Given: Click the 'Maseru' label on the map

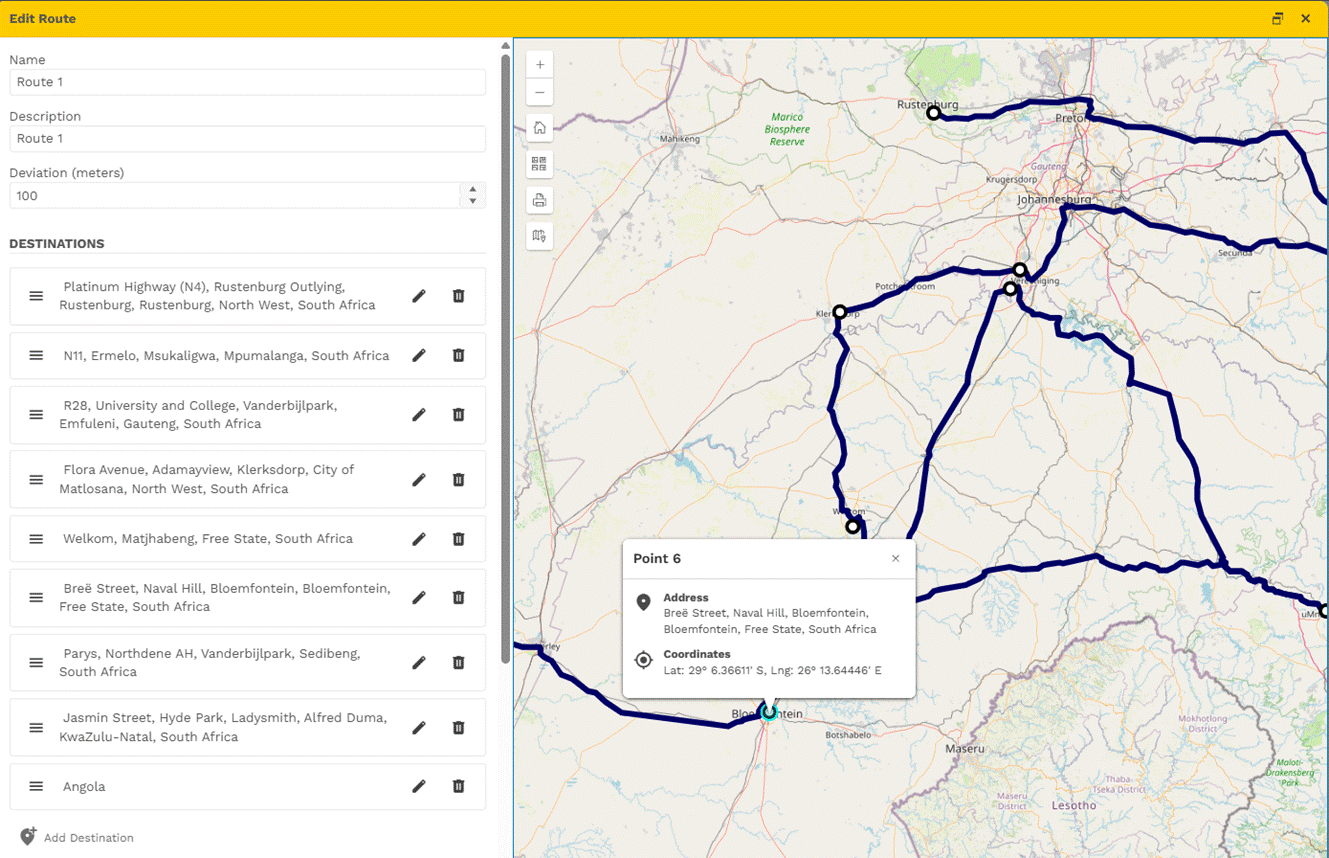Looking at the screenshot, I should [x=965, y=748].
